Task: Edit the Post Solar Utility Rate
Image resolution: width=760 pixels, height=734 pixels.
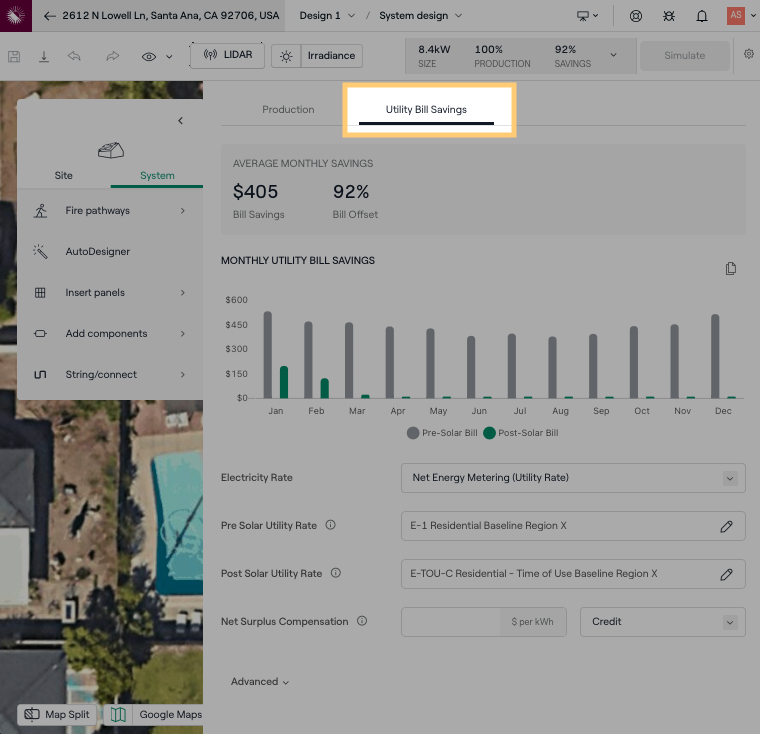Action: [727, 574]
